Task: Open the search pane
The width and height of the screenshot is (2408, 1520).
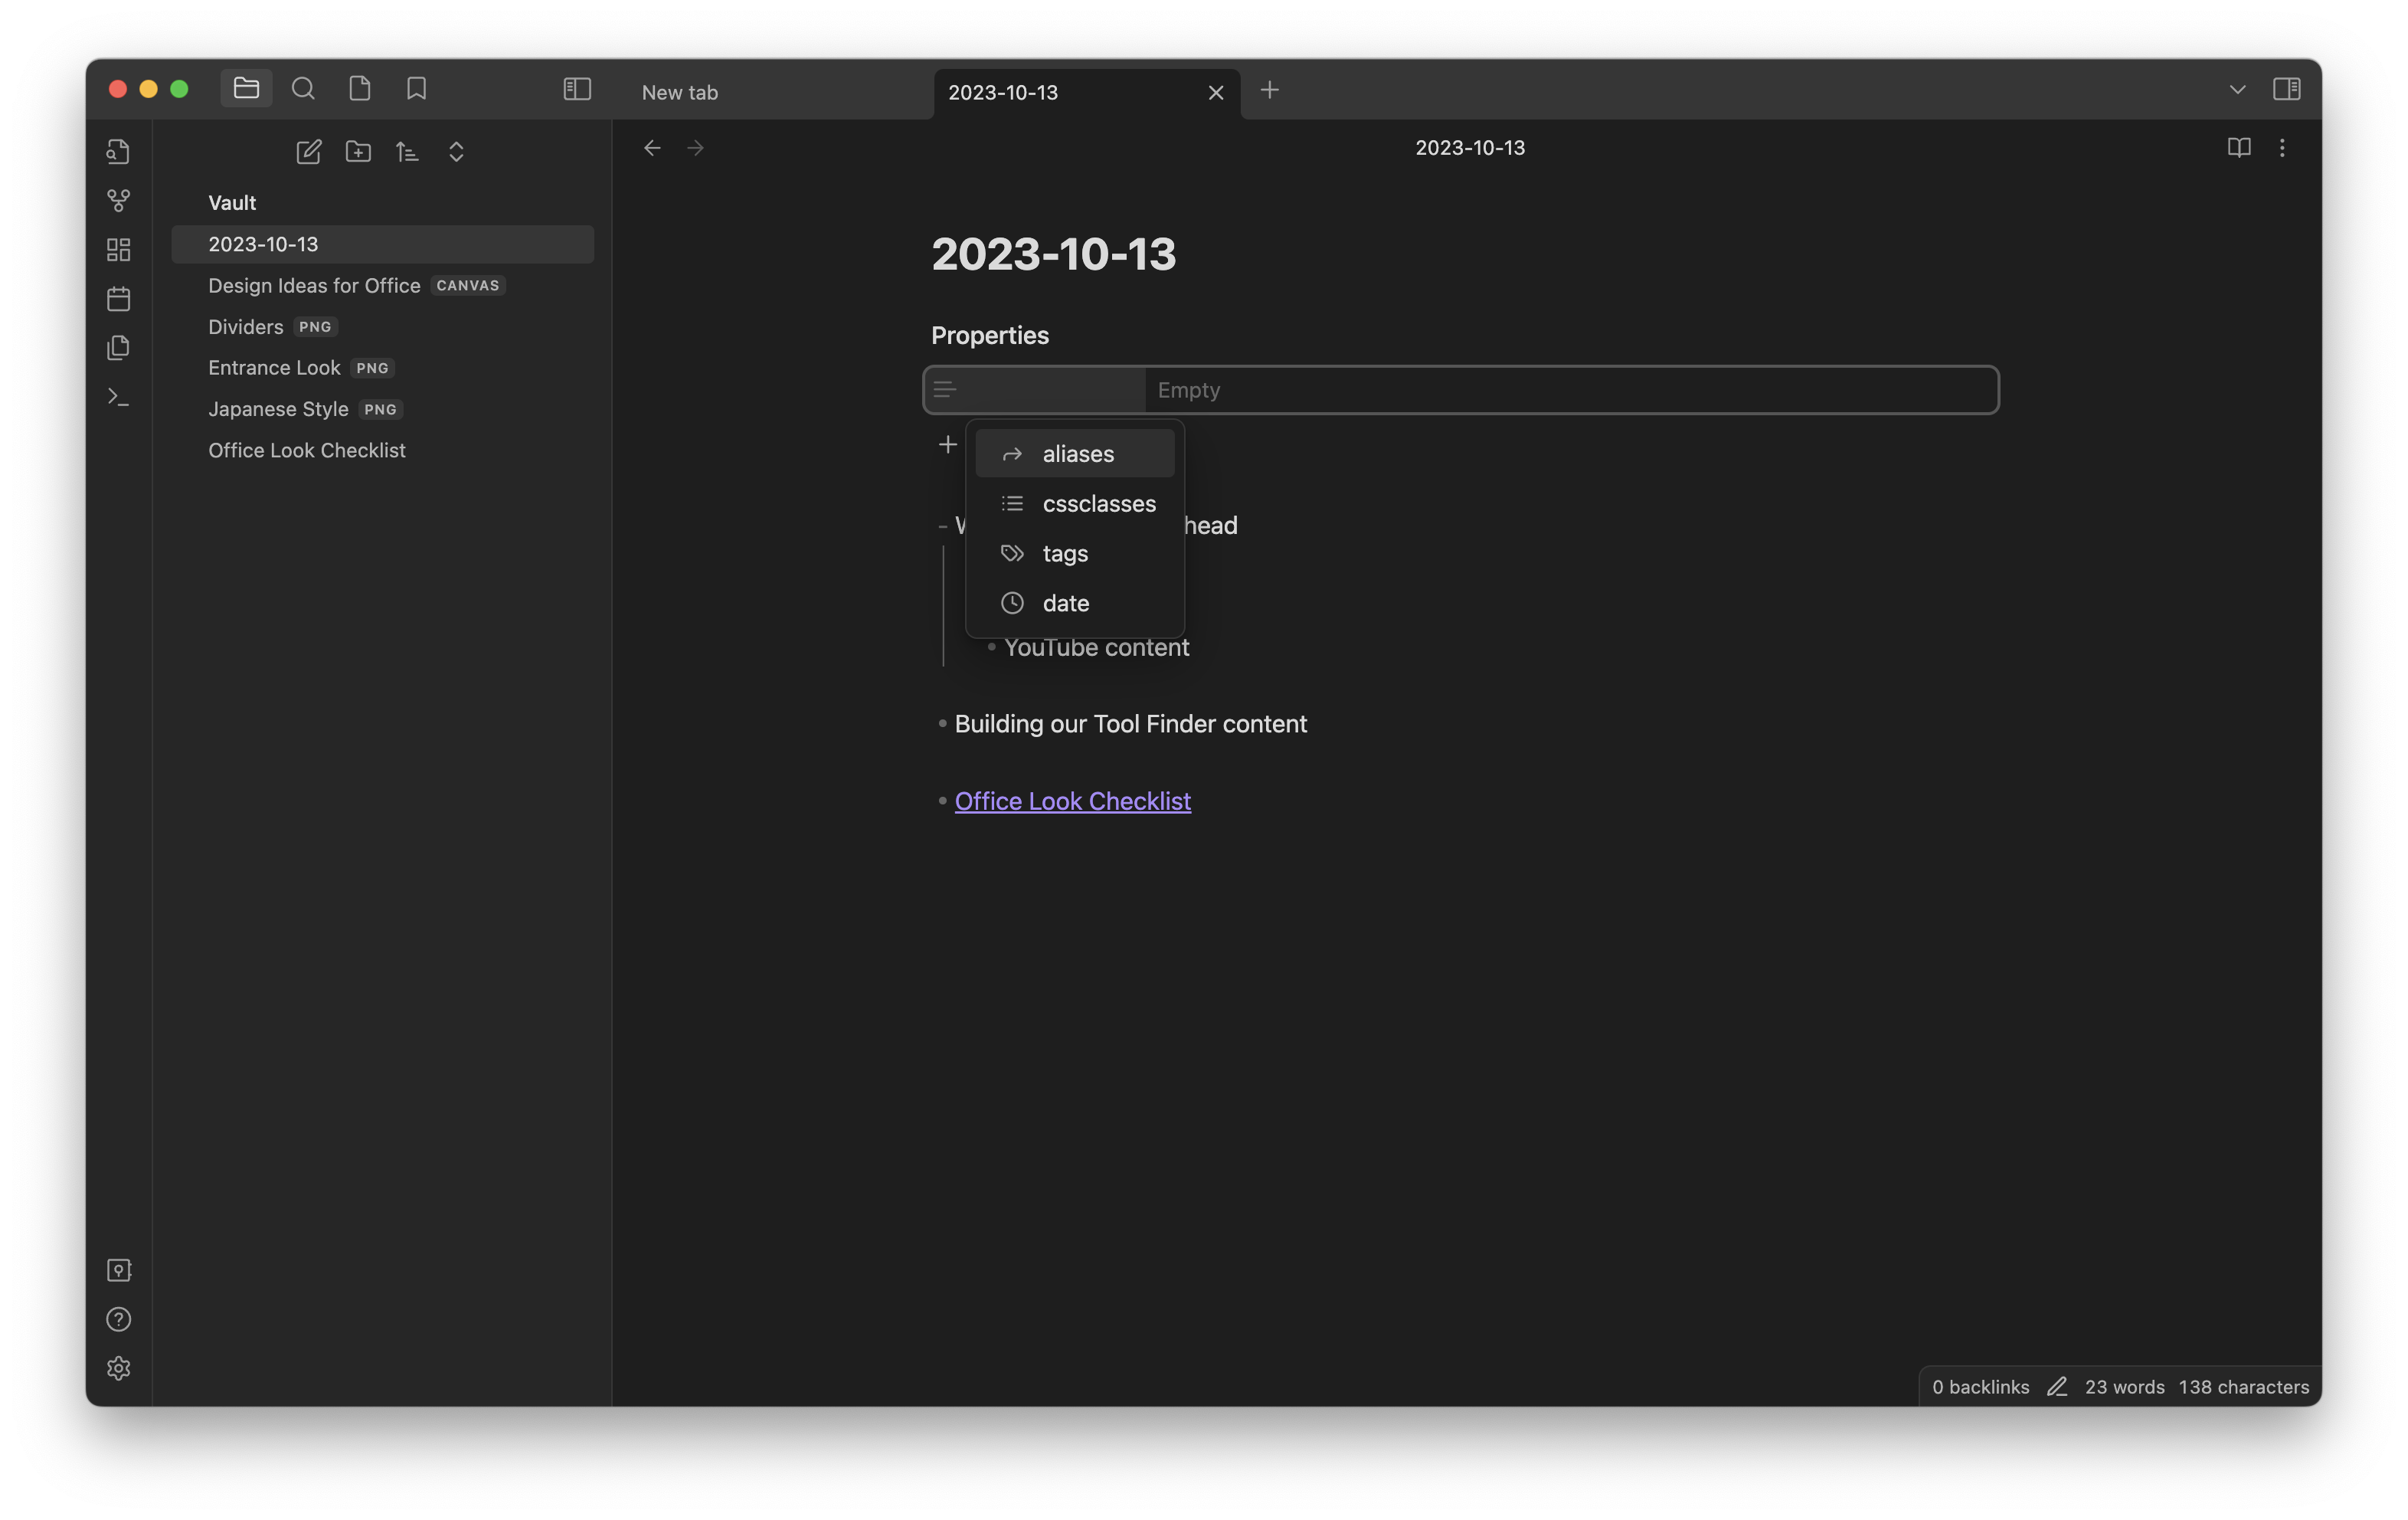Action: [303, 89]
